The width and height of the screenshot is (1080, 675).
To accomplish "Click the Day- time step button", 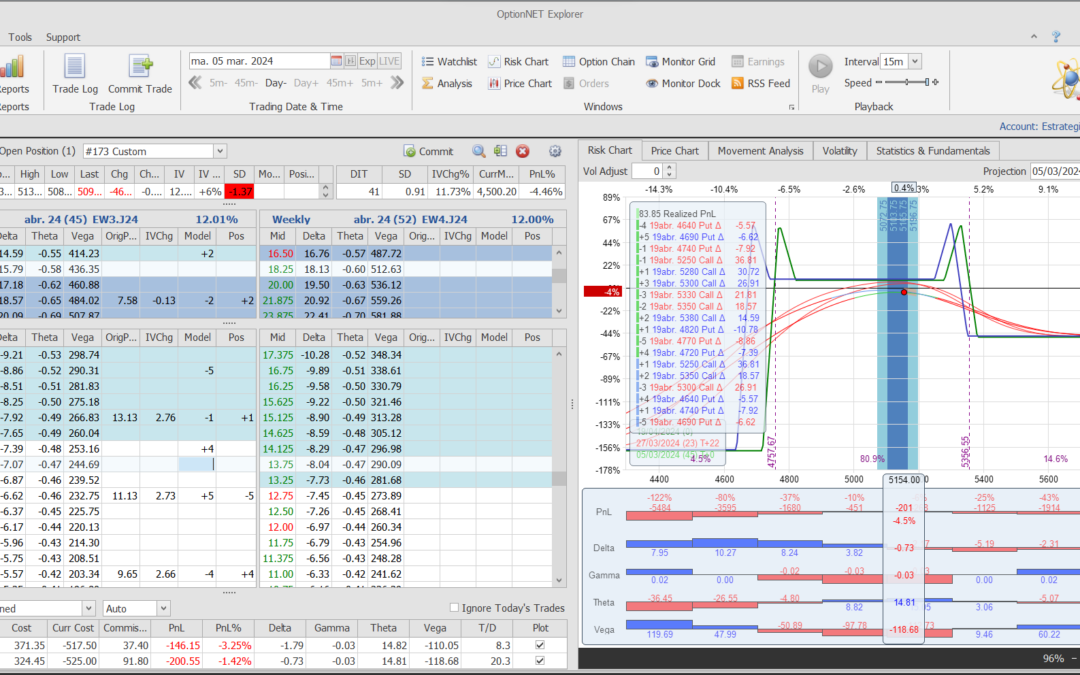I will [x=275, y=83].
